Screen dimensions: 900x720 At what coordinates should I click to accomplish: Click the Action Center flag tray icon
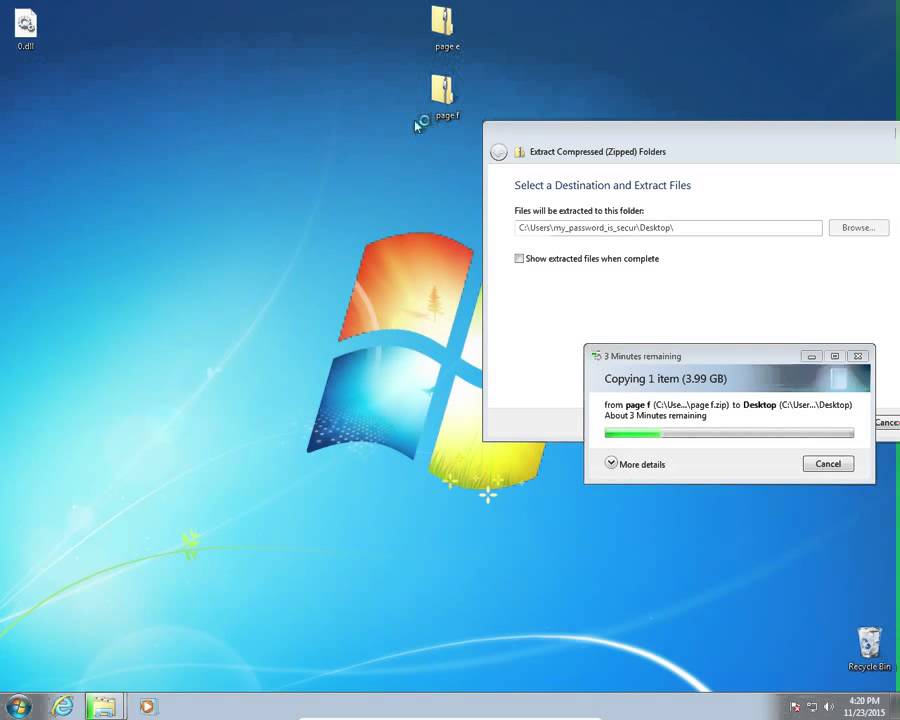795,707
